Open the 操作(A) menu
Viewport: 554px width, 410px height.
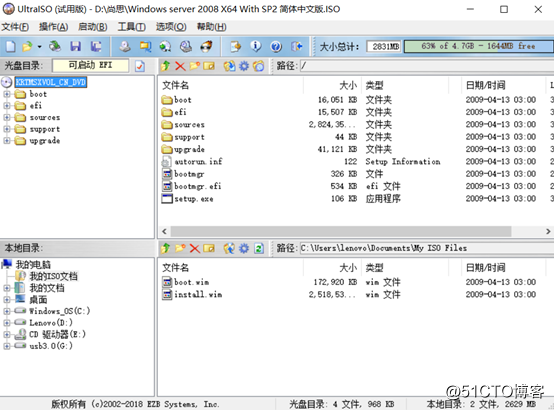coord(53,27)
